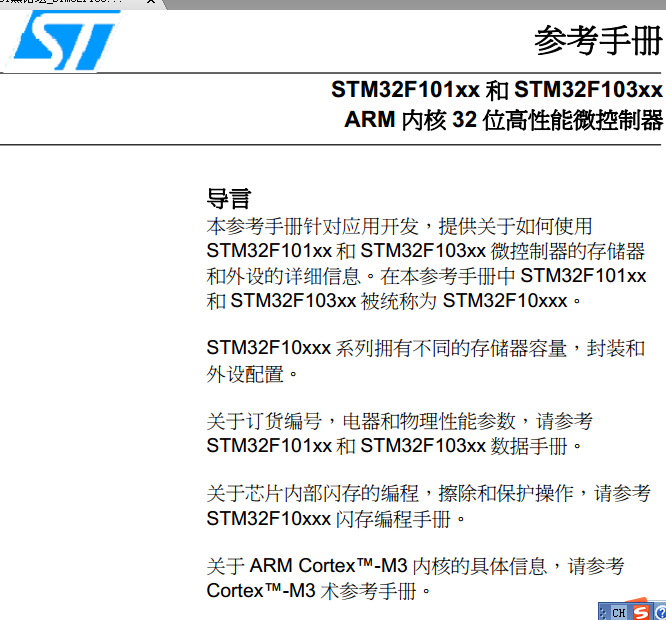This screenshot has height=620, width=666.
Task: Click the text '被统称为 STM32F10xxx'
Action: (x=471, y=301)
